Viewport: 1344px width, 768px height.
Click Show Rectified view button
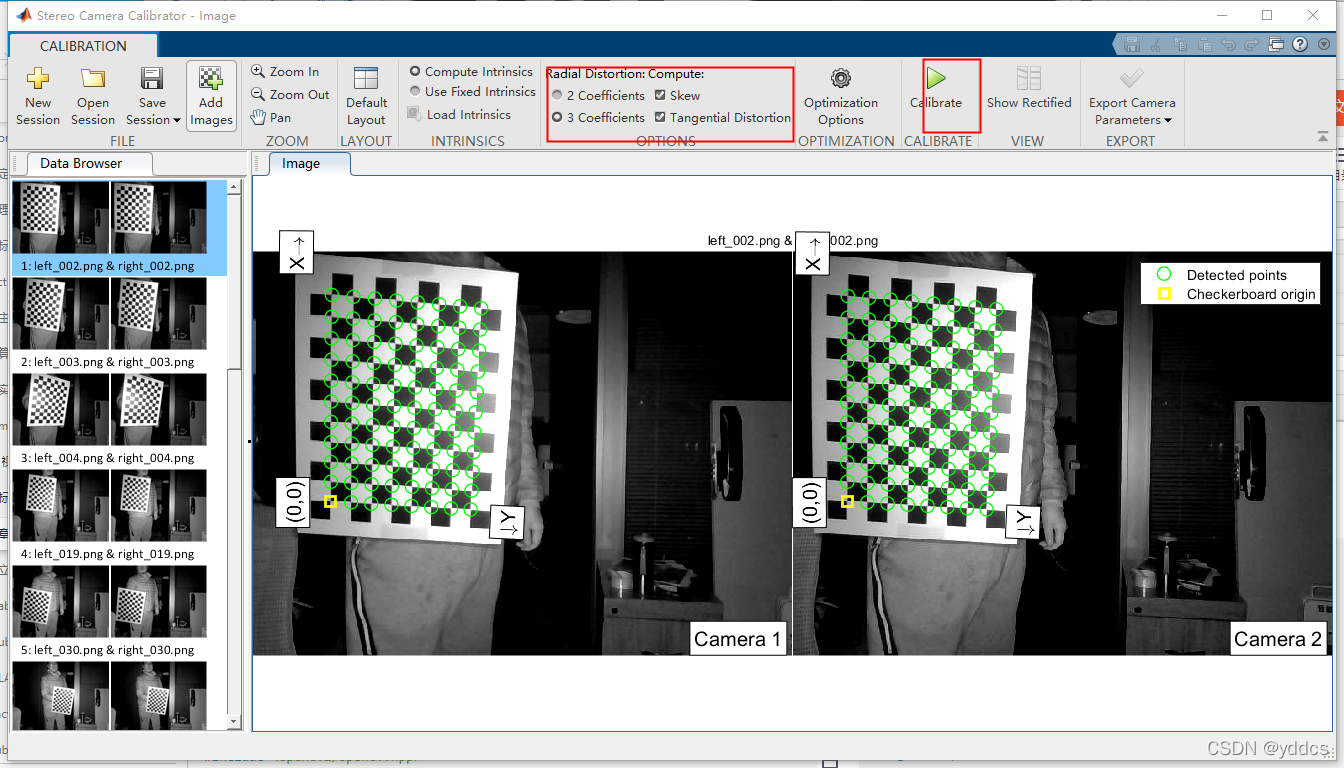point(1029,88)
